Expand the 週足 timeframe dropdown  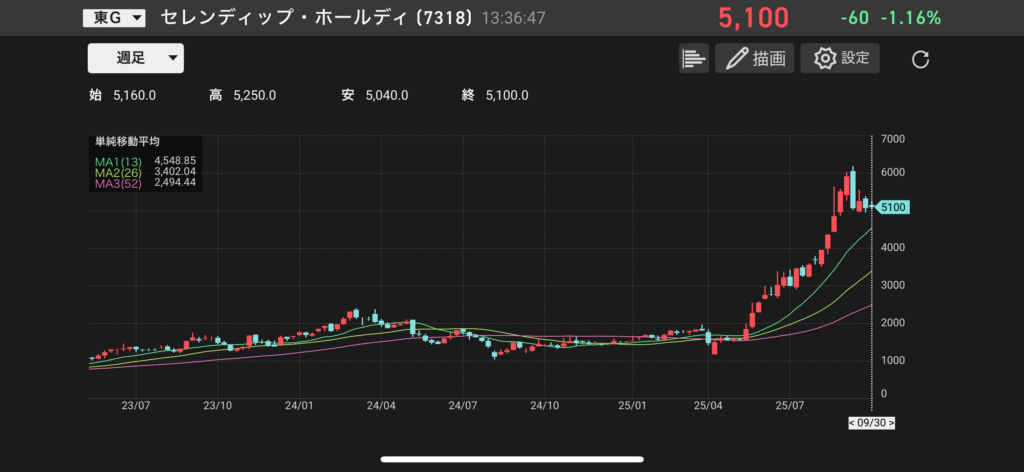[135, 58]
